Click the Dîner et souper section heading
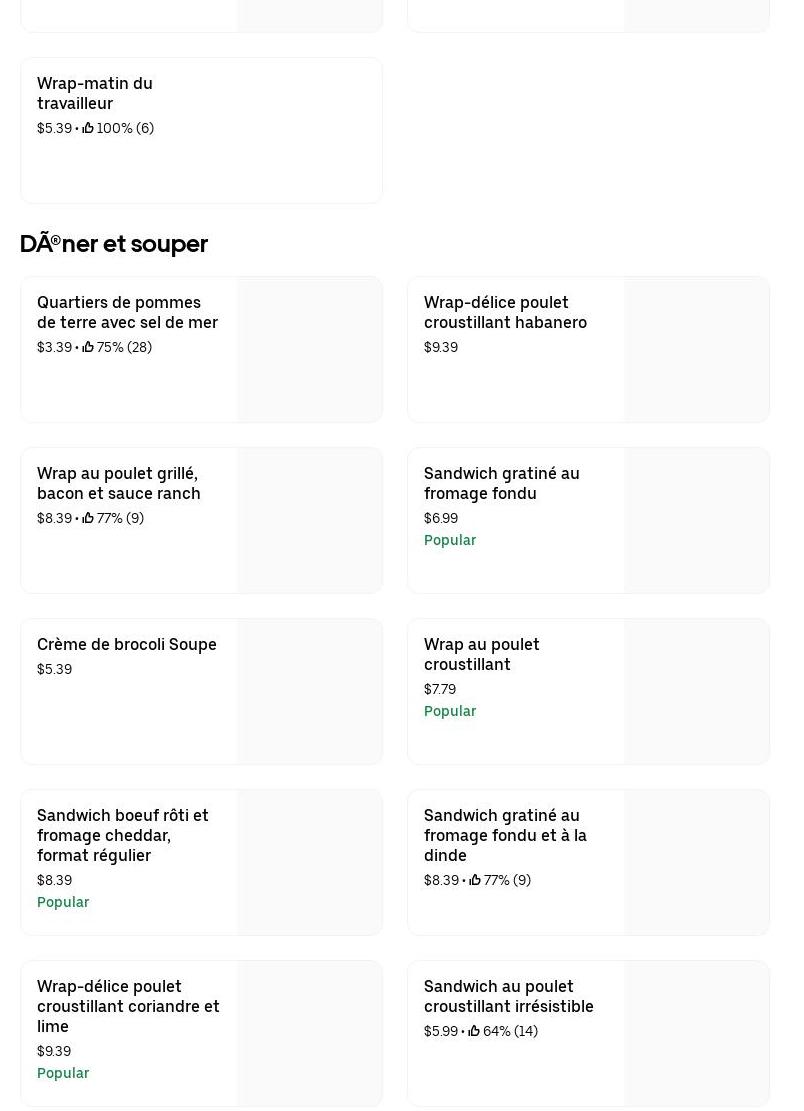 tap(114, 244)
